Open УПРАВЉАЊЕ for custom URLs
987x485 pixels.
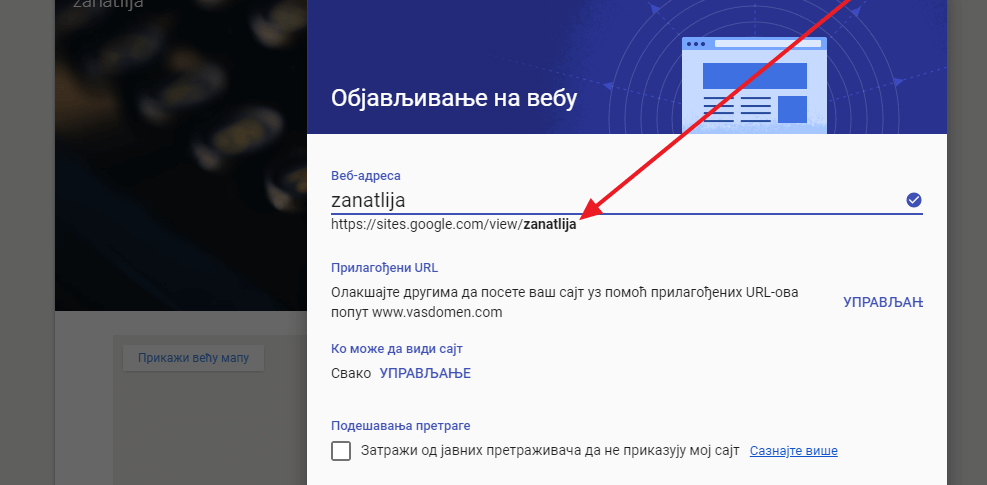pos(883,302)
